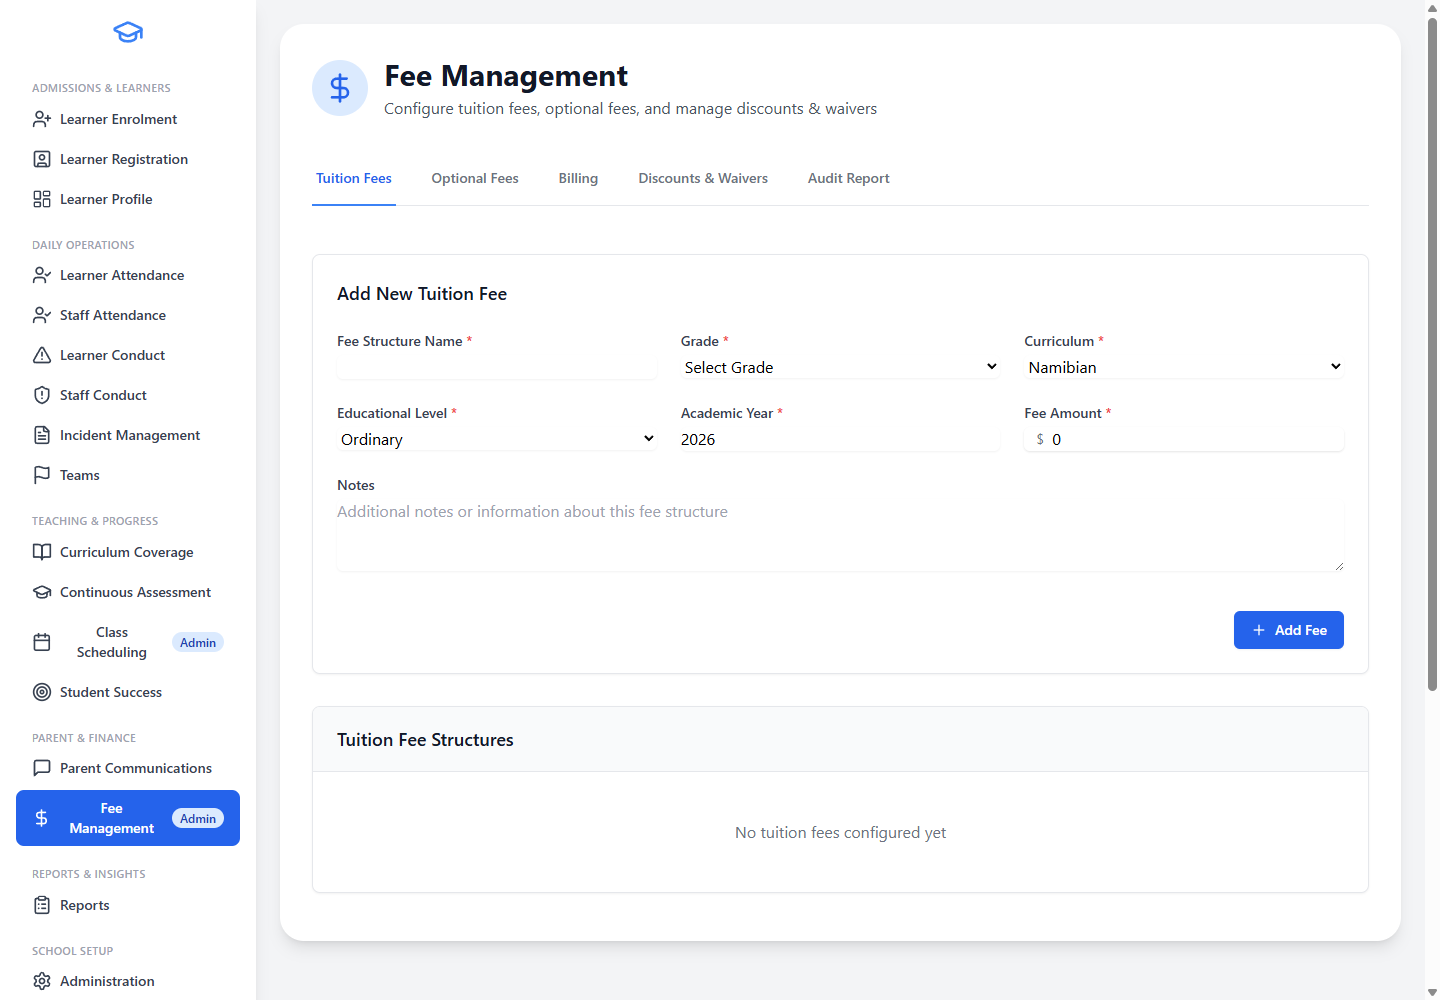This screenshot has height=1000, width=1440.
Task: Click the Academic Year input field
Action: click(x=840, y=439)
